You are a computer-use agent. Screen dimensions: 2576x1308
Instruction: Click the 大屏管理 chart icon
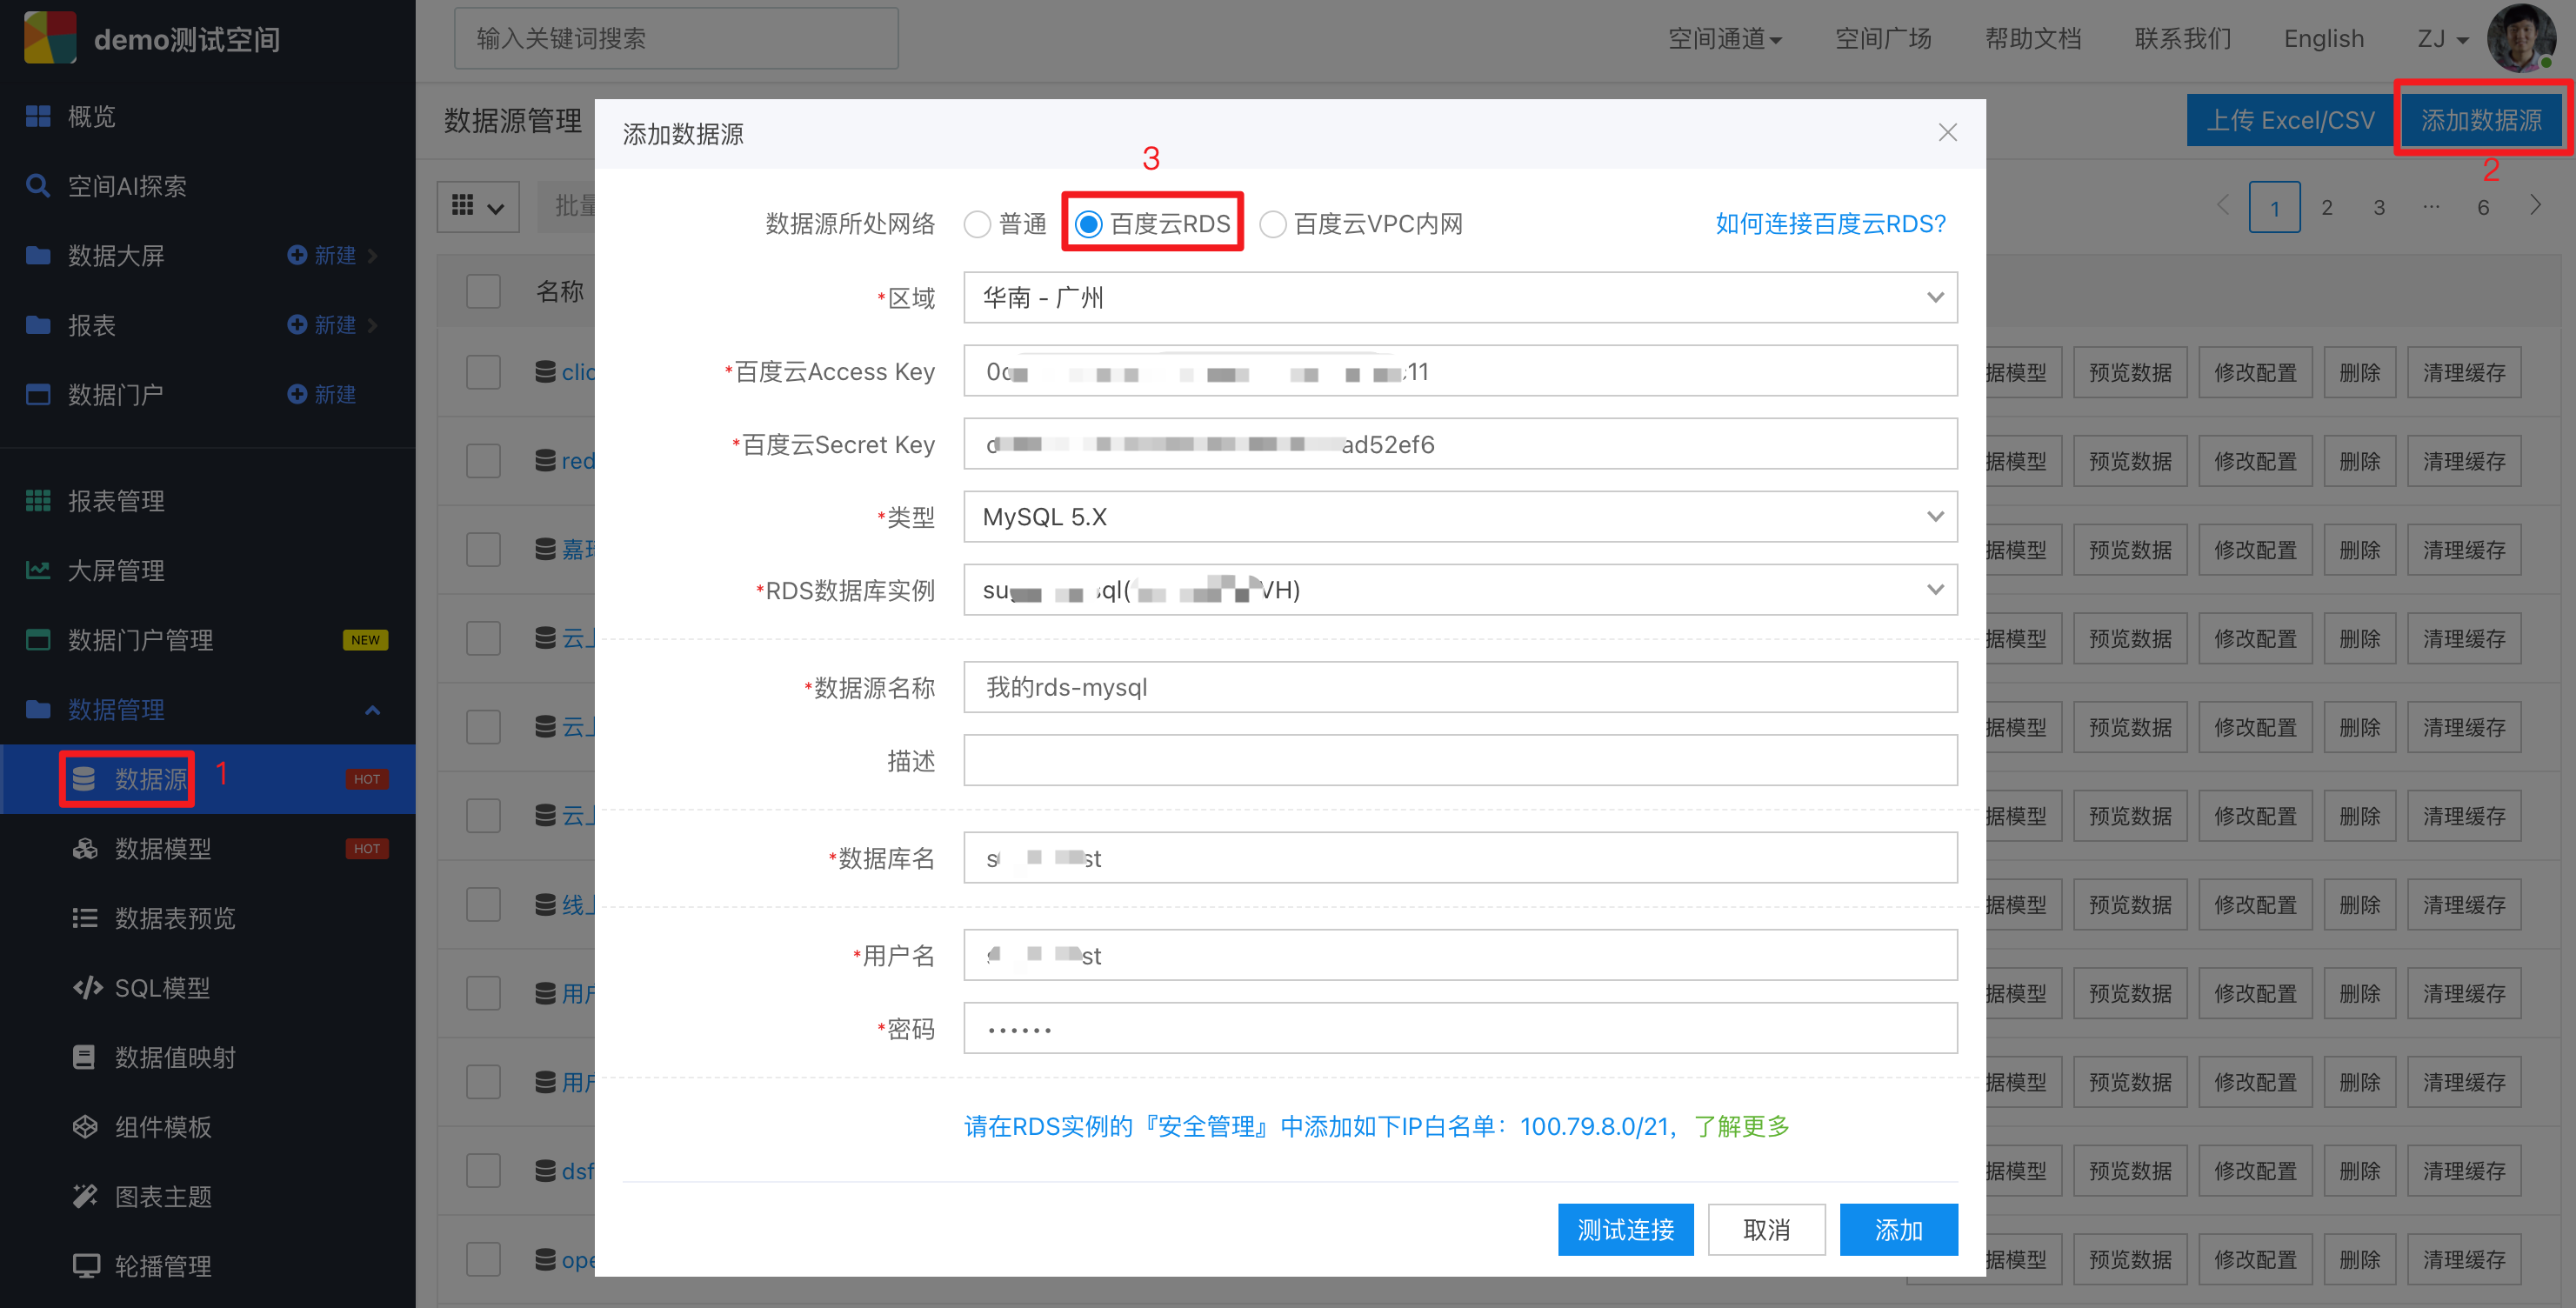(38, 570)
